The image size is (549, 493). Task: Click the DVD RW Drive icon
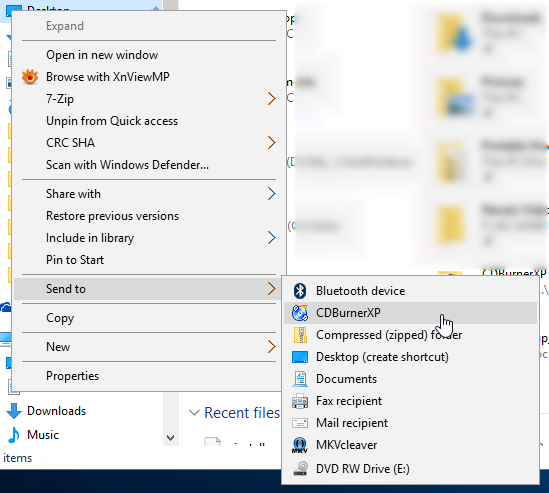300,469
